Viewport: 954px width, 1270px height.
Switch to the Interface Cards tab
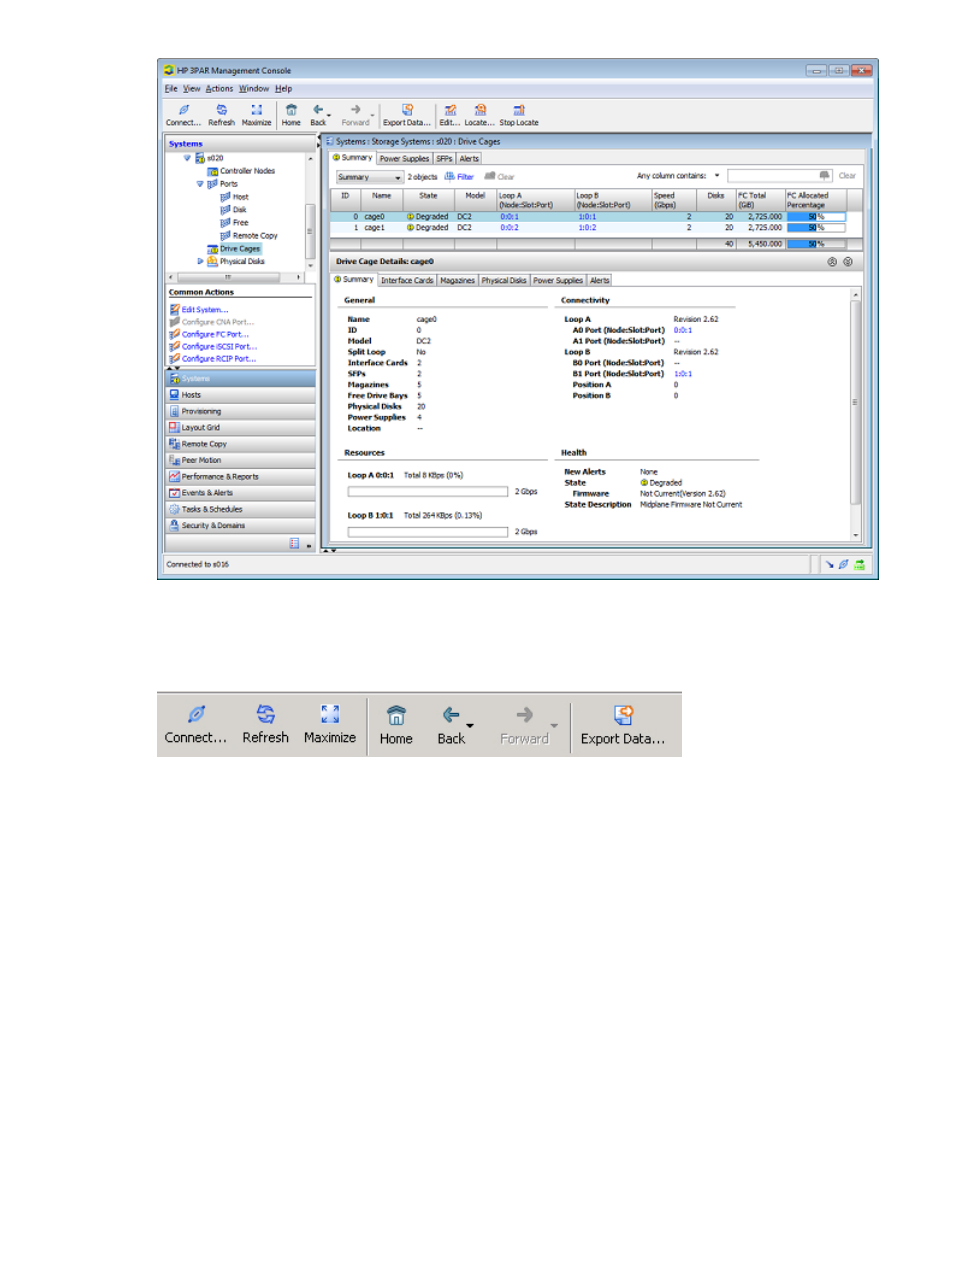coord(407,280)
